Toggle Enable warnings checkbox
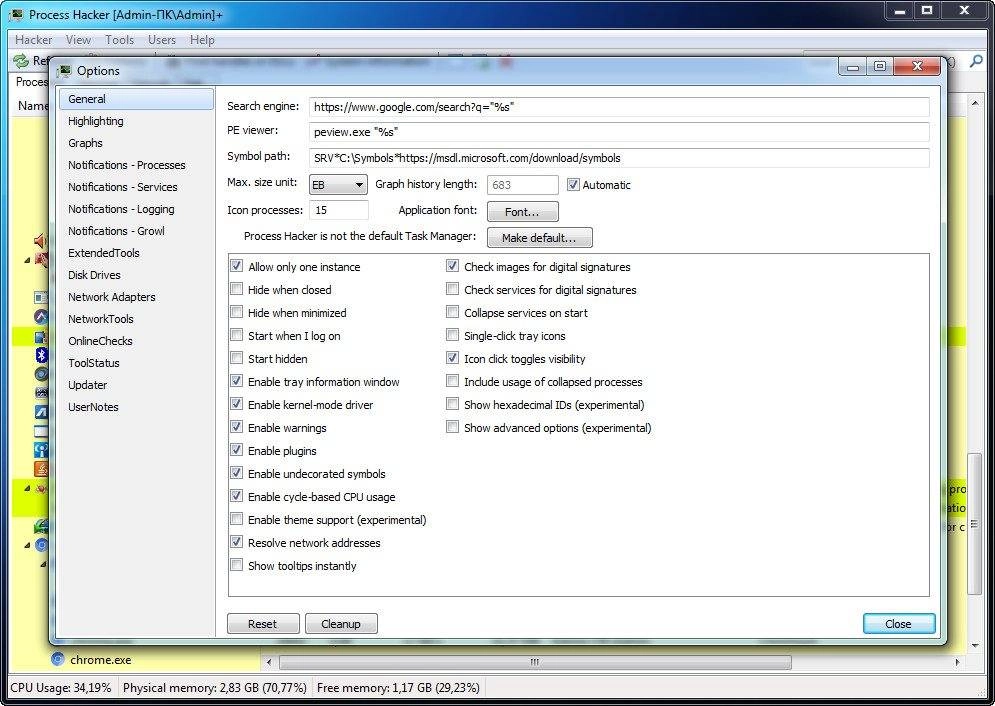This screenshot has width=995, height=706. pos(236,427)
